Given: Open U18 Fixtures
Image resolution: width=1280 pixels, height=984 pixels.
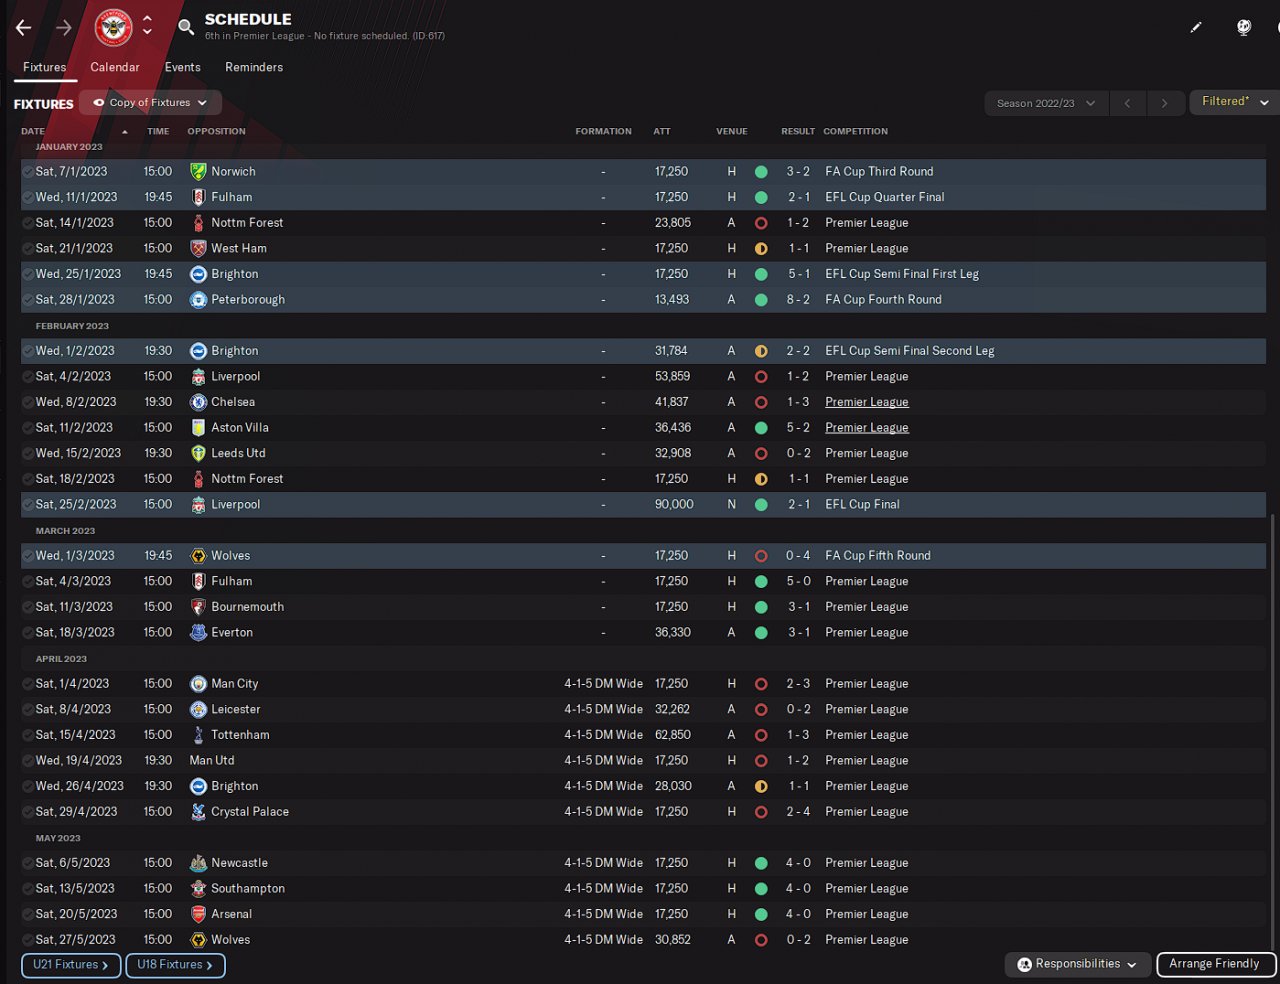Looking at the screenshot, I should click(175, 965).
